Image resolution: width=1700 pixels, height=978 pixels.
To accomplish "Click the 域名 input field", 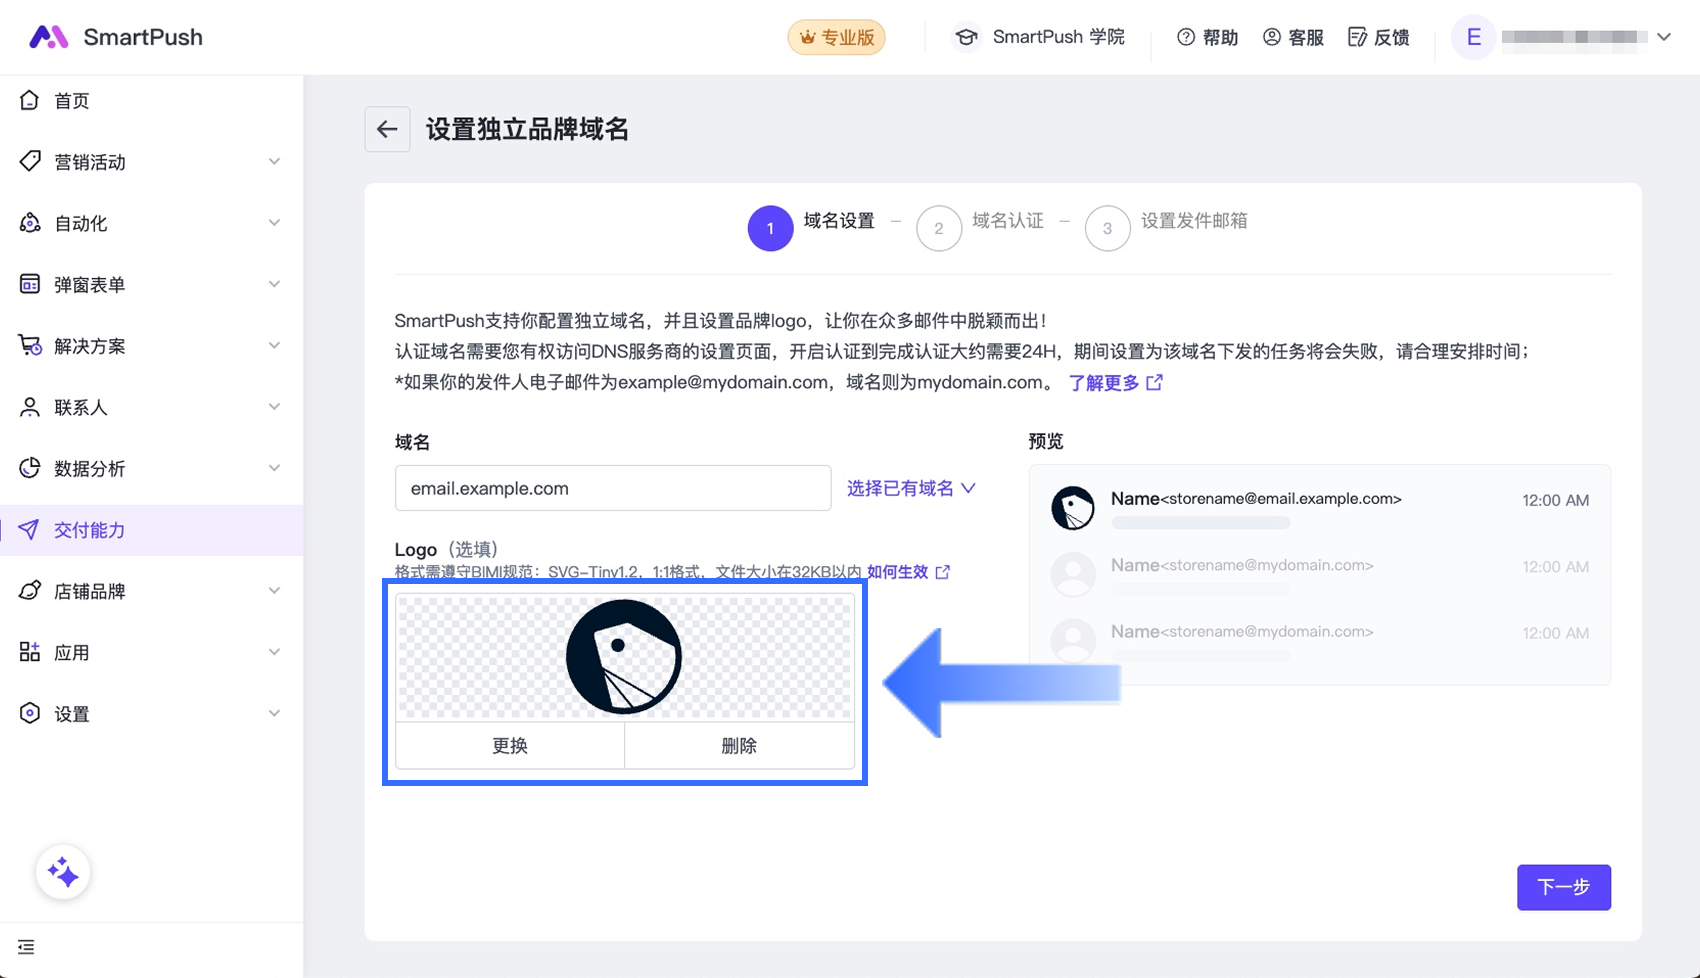I will (x=612, y=488).
